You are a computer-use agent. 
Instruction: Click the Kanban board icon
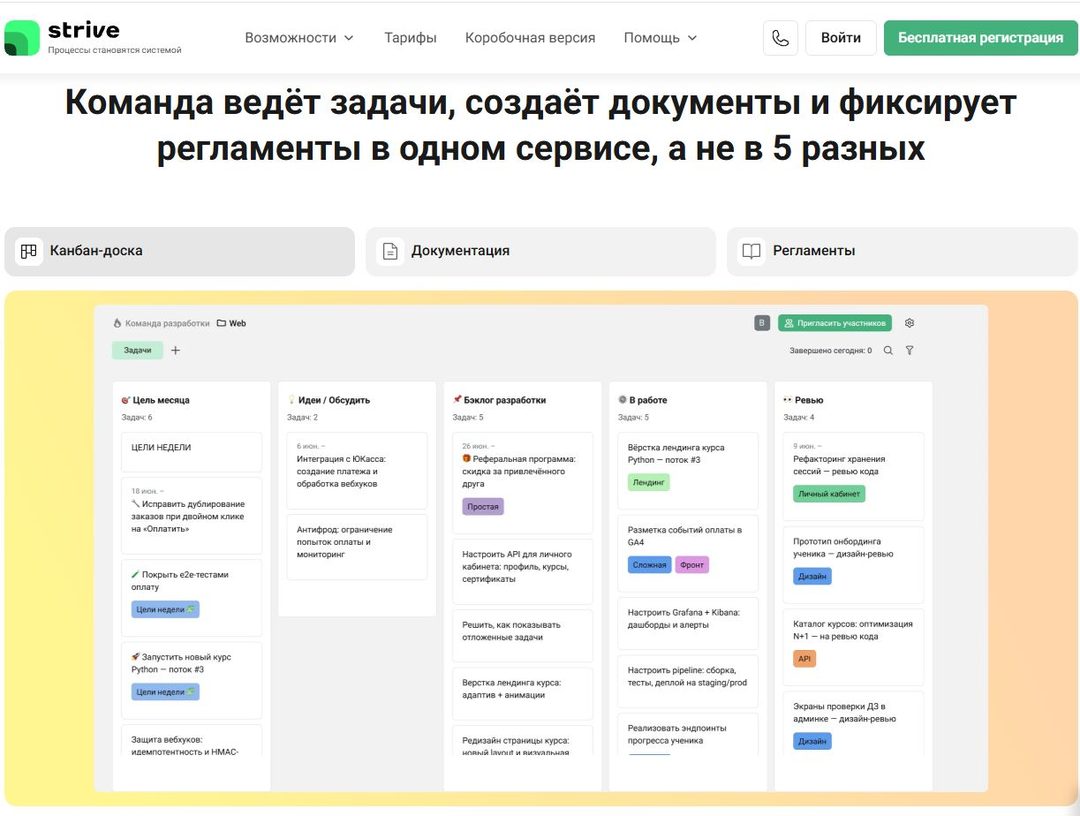click(x=29, y=251)
